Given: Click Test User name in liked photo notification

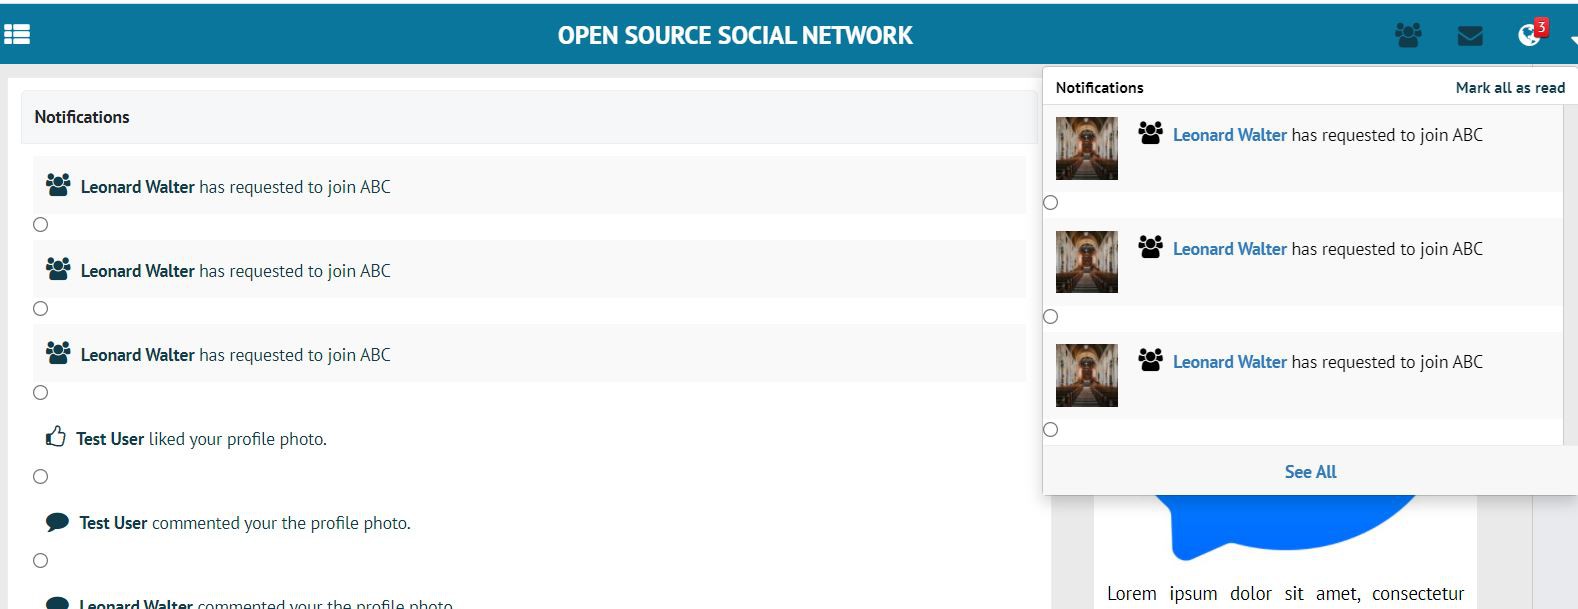Looking at the screenshot, I should pyautogui.click(x=110, y=439).
